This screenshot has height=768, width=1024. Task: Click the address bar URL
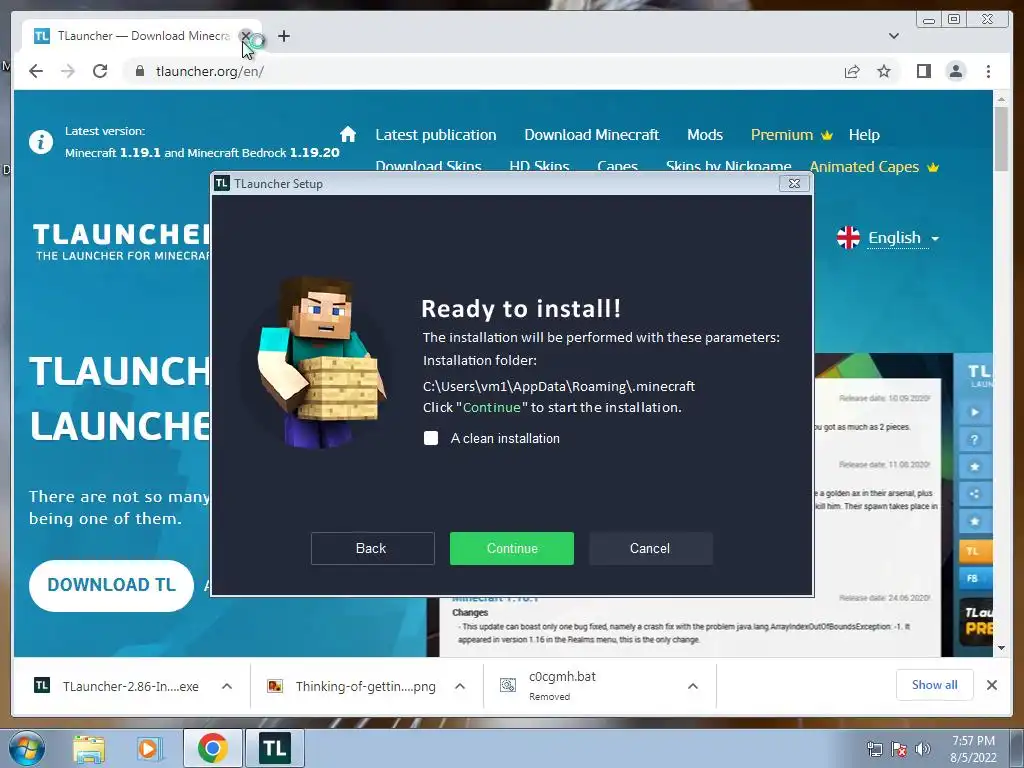coord(210,71)
